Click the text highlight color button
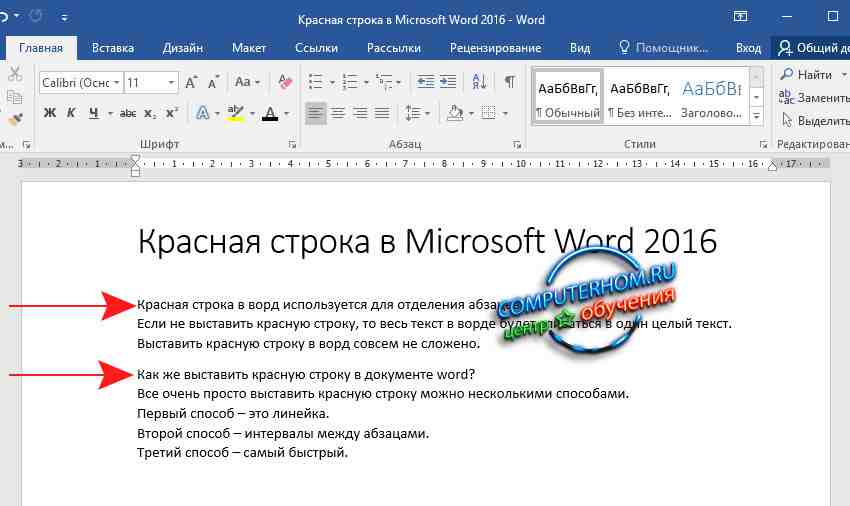 coord(235,113)
